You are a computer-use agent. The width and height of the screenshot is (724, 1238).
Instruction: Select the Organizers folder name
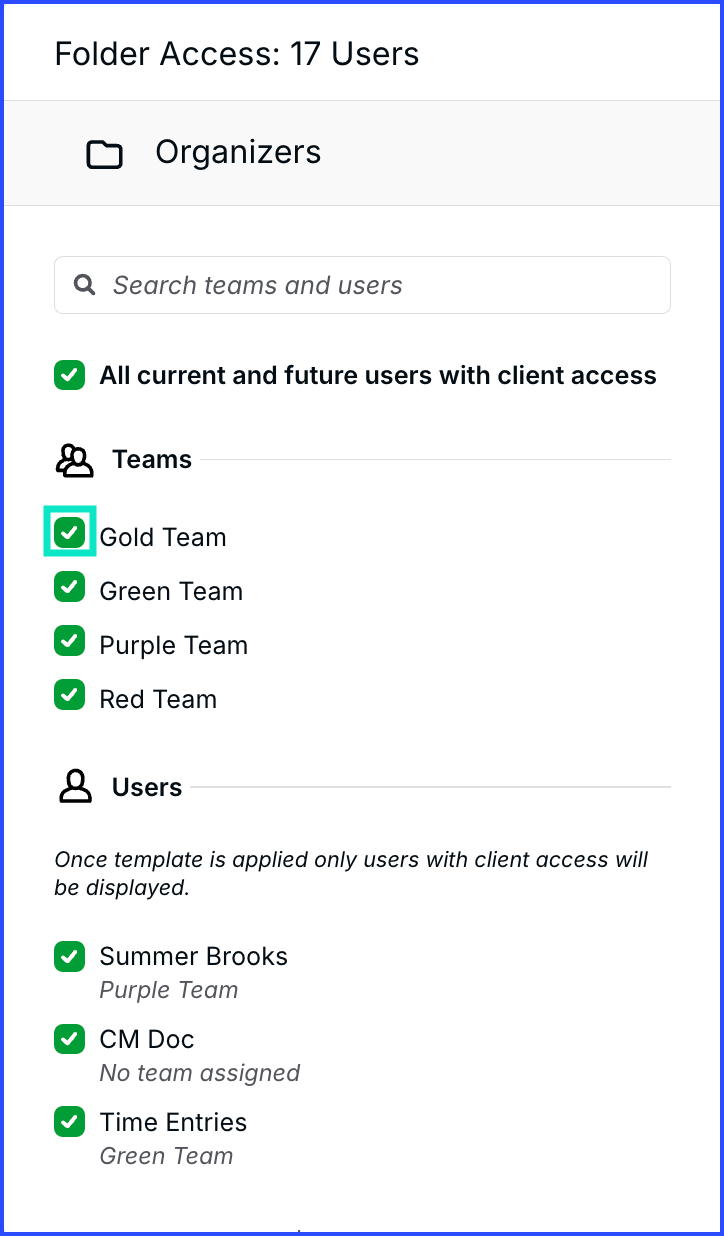point(238,152)
